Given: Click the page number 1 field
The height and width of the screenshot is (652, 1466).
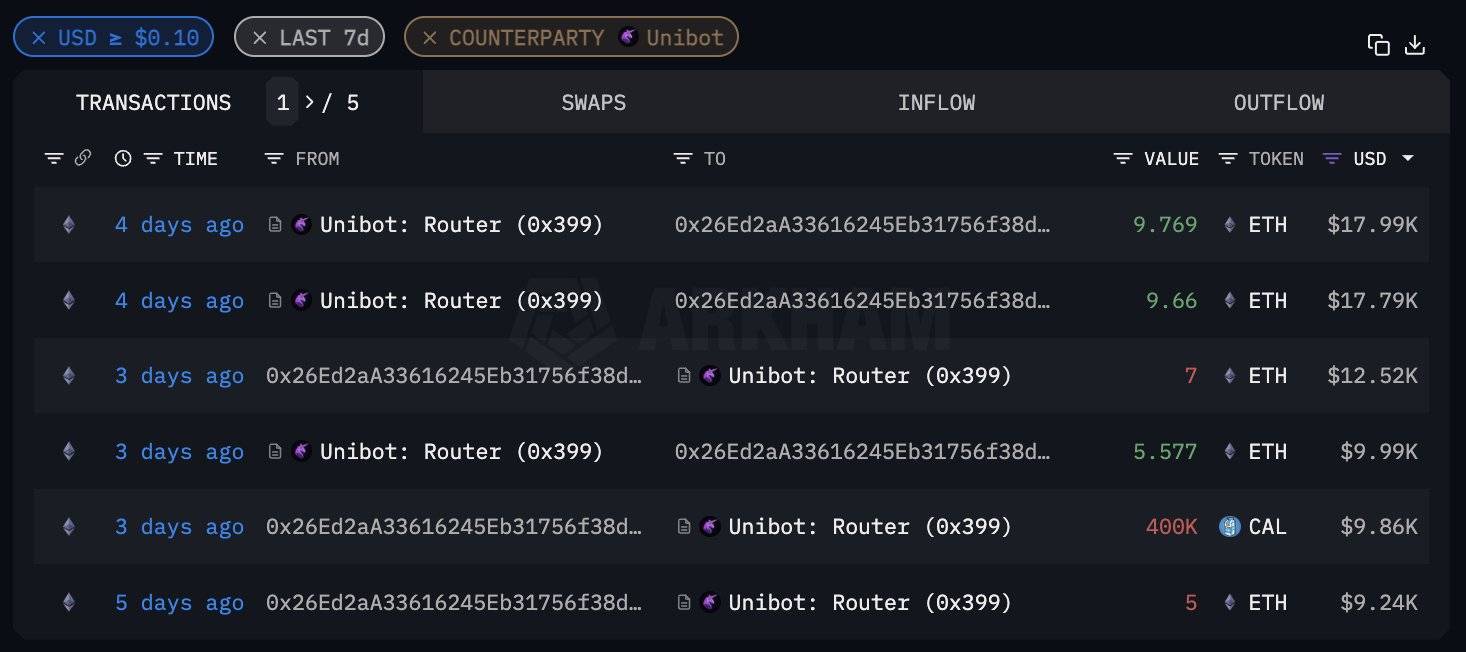Looking at the screenshot, I should 282,103.
